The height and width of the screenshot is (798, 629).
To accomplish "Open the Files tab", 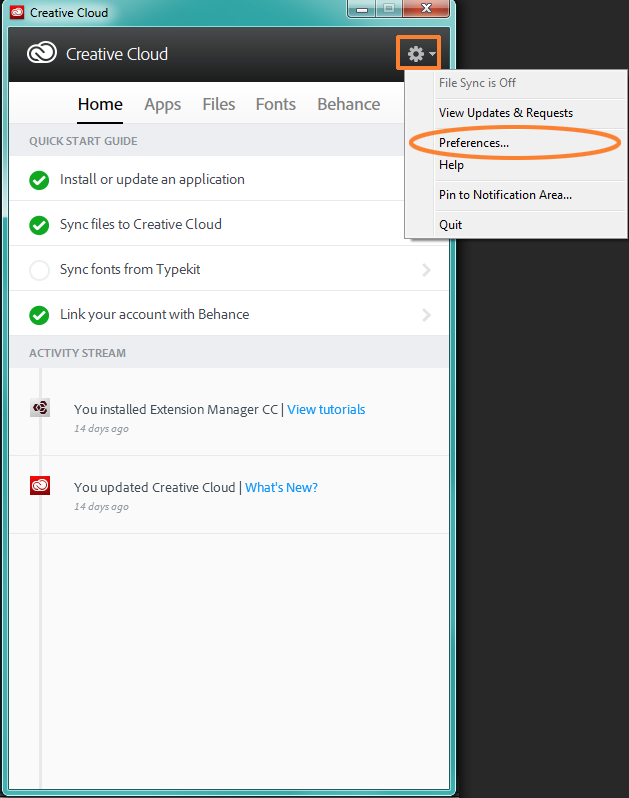I will 219,104.
